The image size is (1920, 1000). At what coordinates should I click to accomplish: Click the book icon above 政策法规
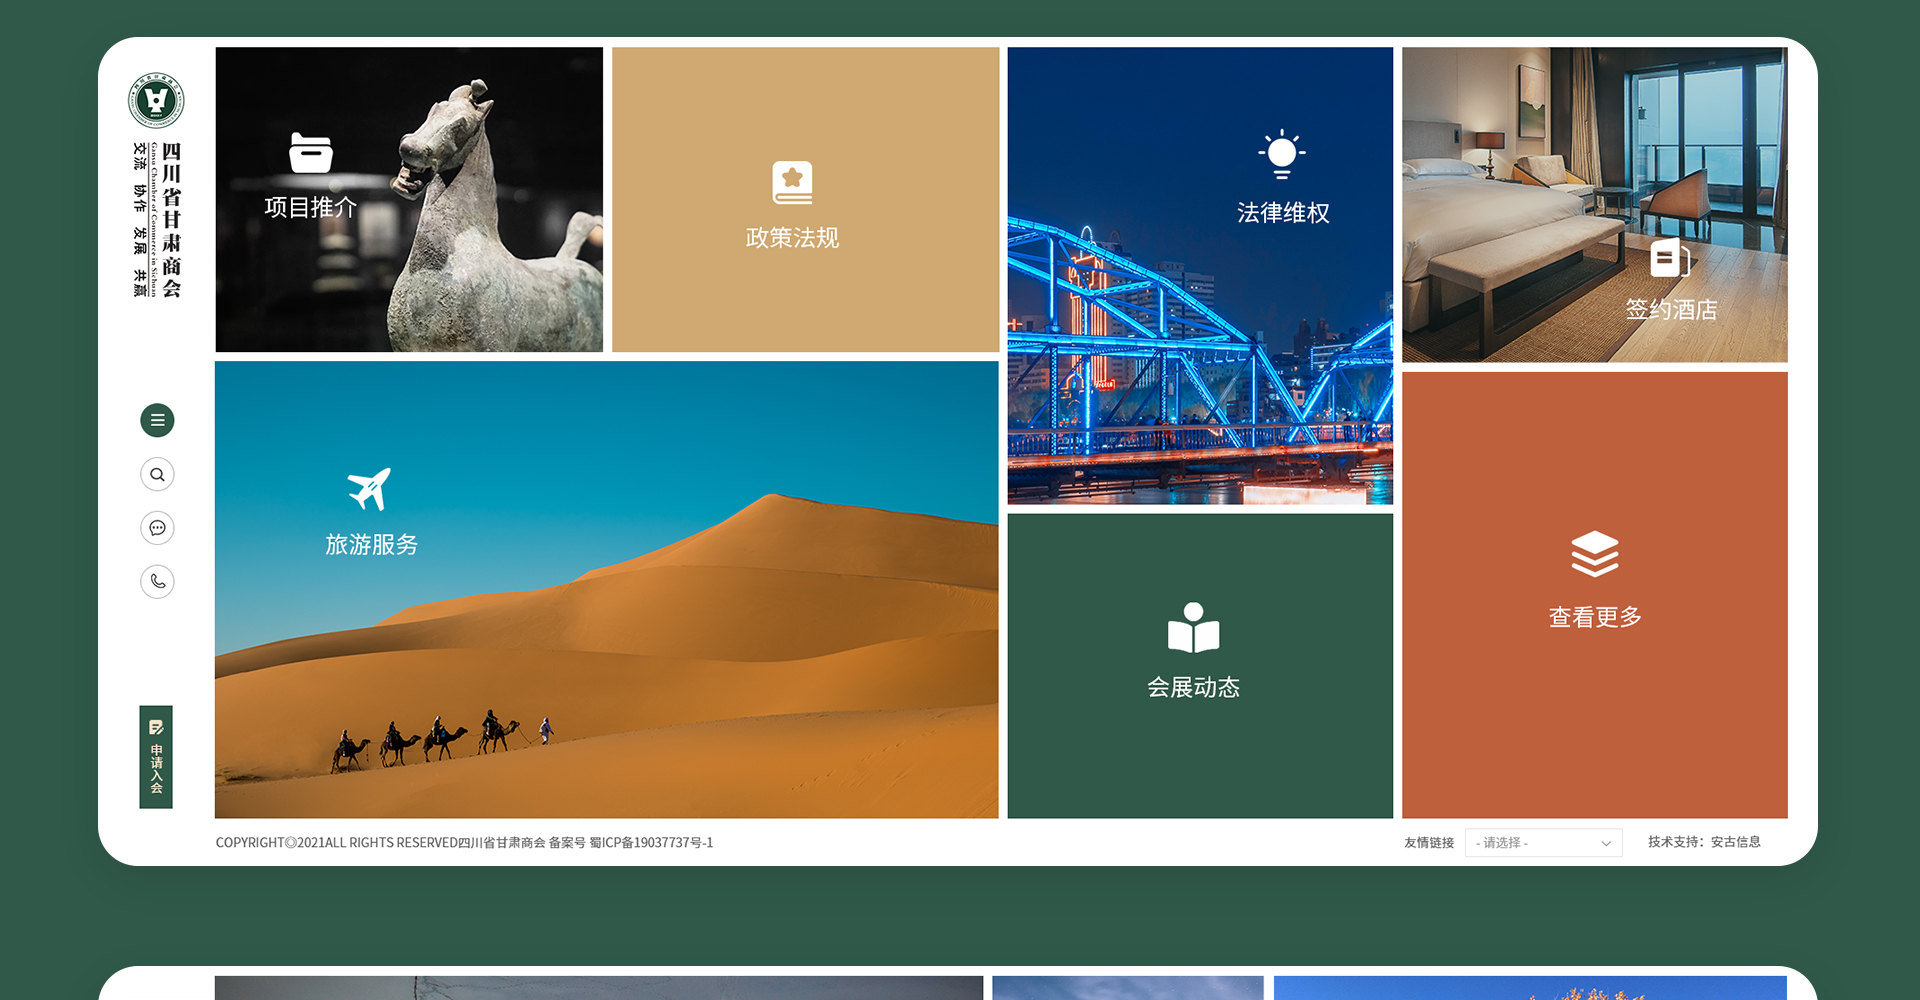pos(792,183)
